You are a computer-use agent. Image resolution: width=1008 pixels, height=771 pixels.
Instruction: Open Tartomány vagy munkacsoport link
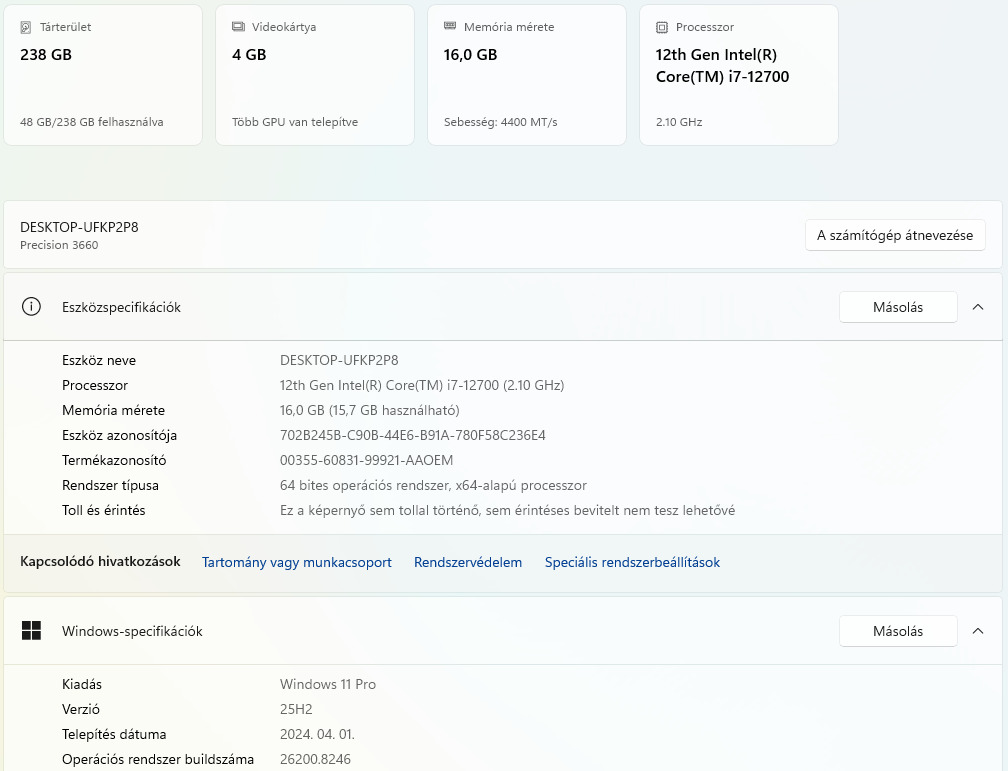297,562
